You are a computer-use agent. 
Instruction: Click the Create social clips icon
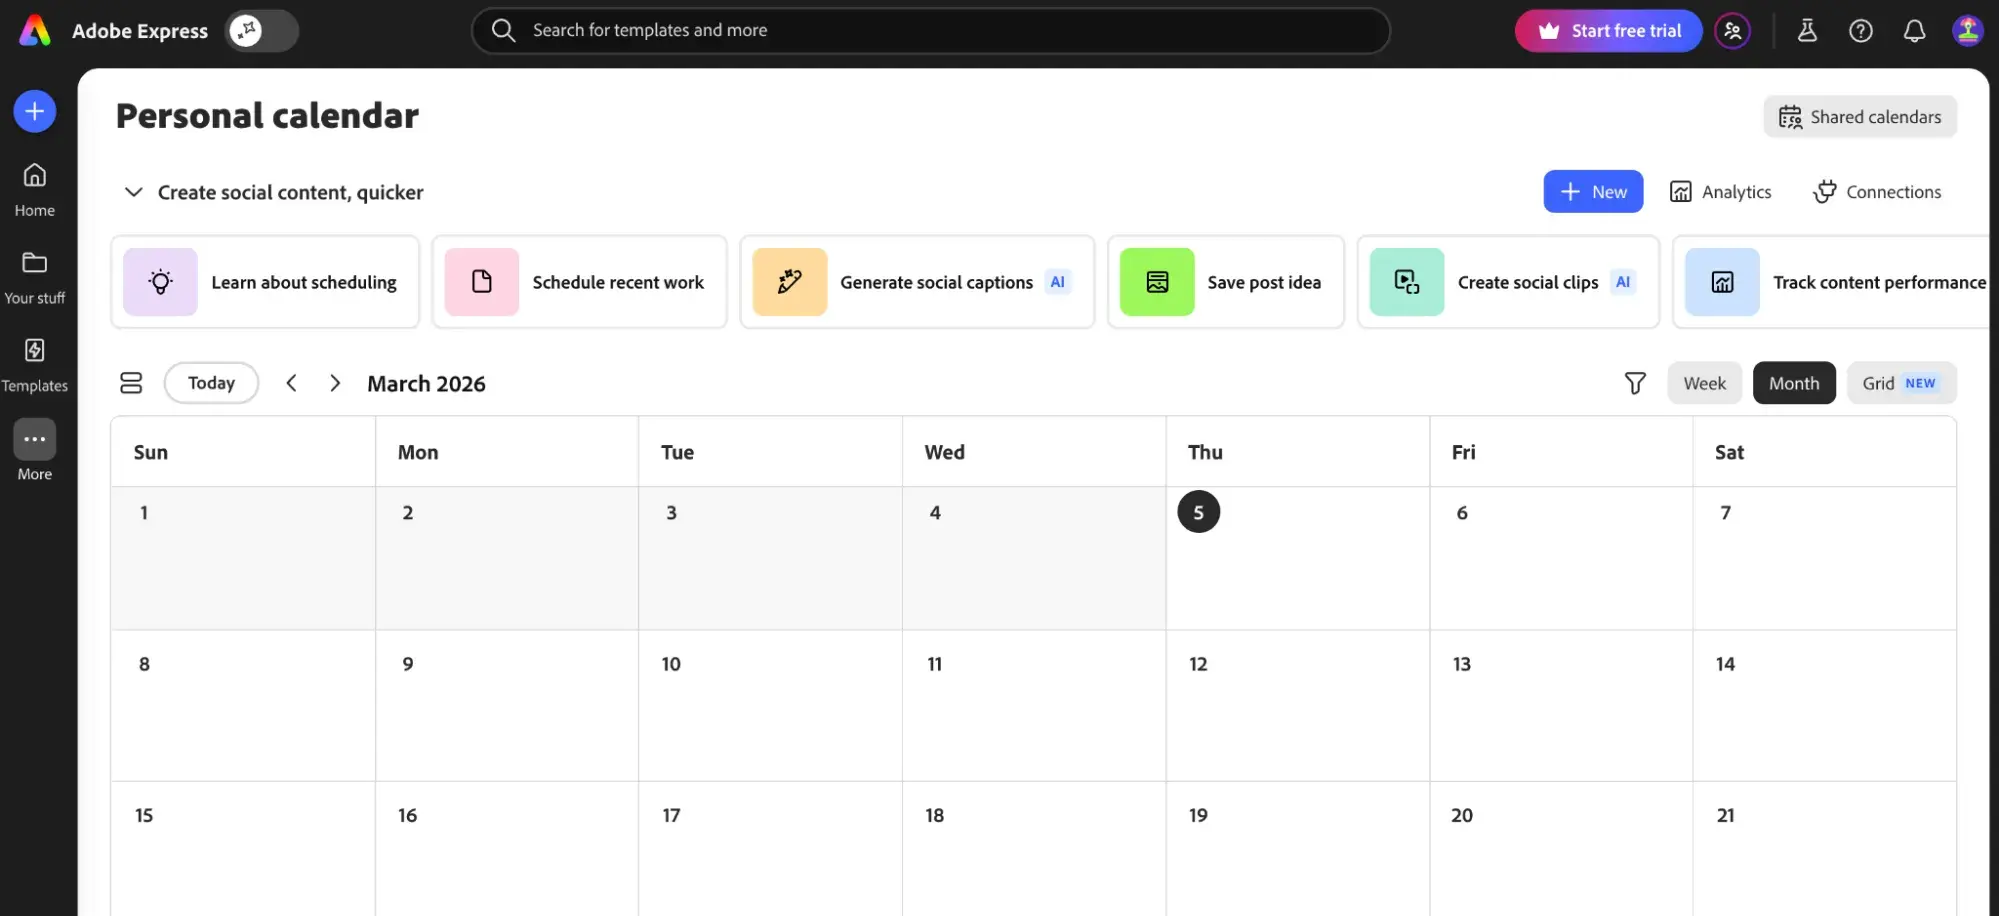[x=1405, y=281]
